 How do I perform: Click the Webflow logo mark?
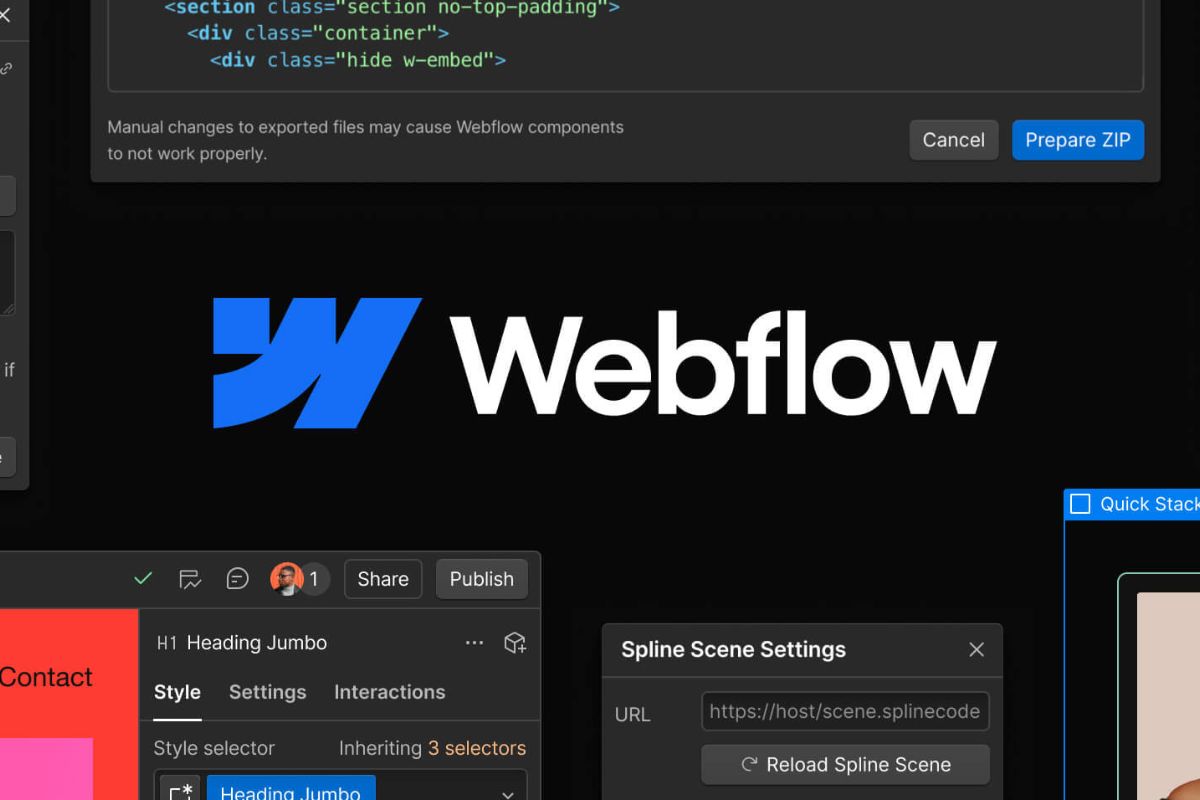click(x=317, y=362)
